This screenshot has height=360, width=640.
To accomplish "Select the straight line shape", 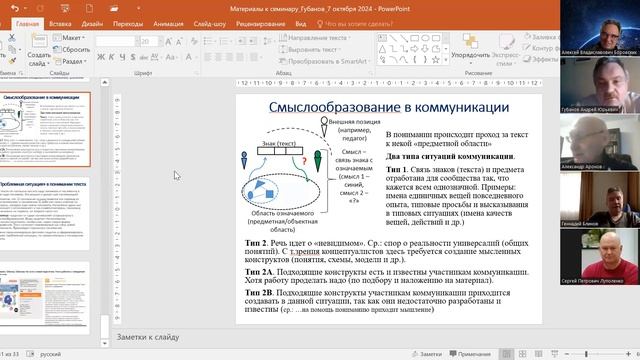I will [x=393, y=38].
